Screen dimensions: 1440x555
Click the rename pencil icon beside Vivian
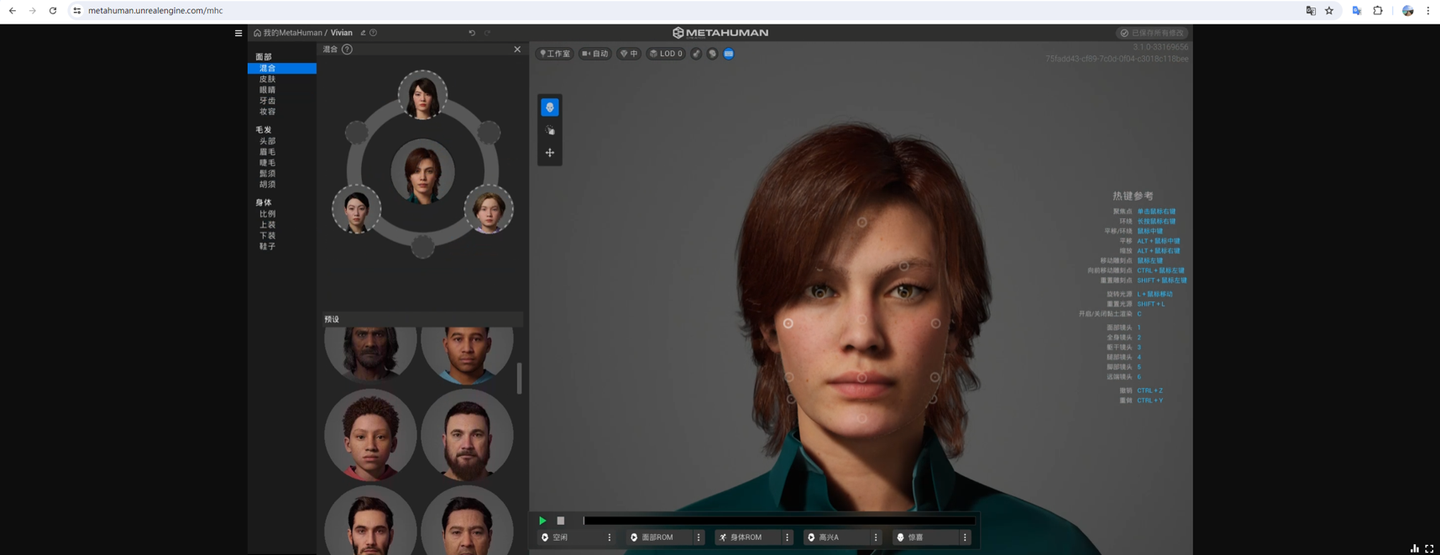[363, 33]
